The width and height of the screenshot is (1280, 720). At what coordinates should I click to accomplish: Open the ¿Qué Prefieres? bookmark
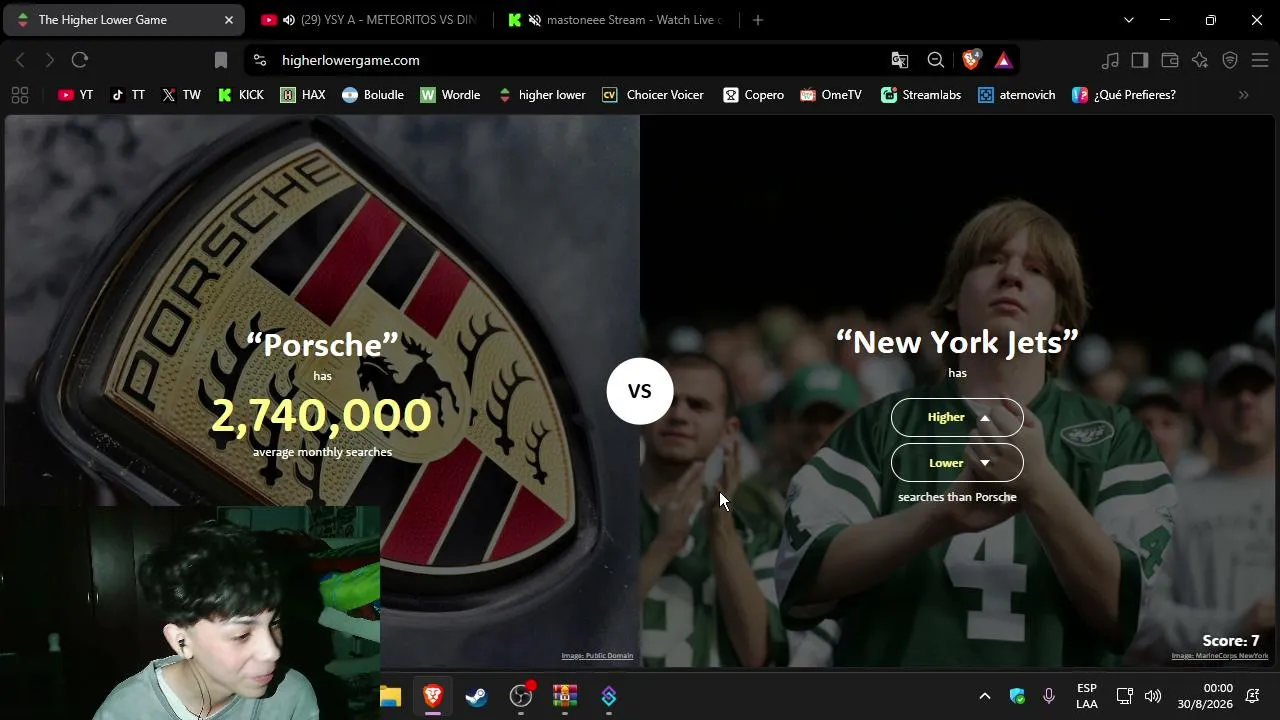[x=1124, y=95]
